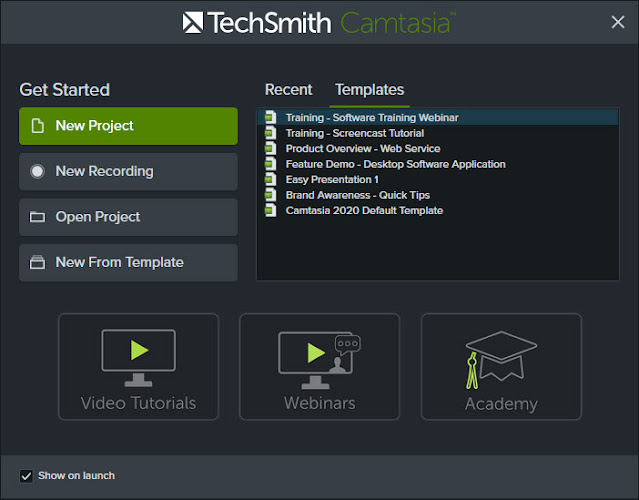Click the blank page icon on New Project

point(37,126)
